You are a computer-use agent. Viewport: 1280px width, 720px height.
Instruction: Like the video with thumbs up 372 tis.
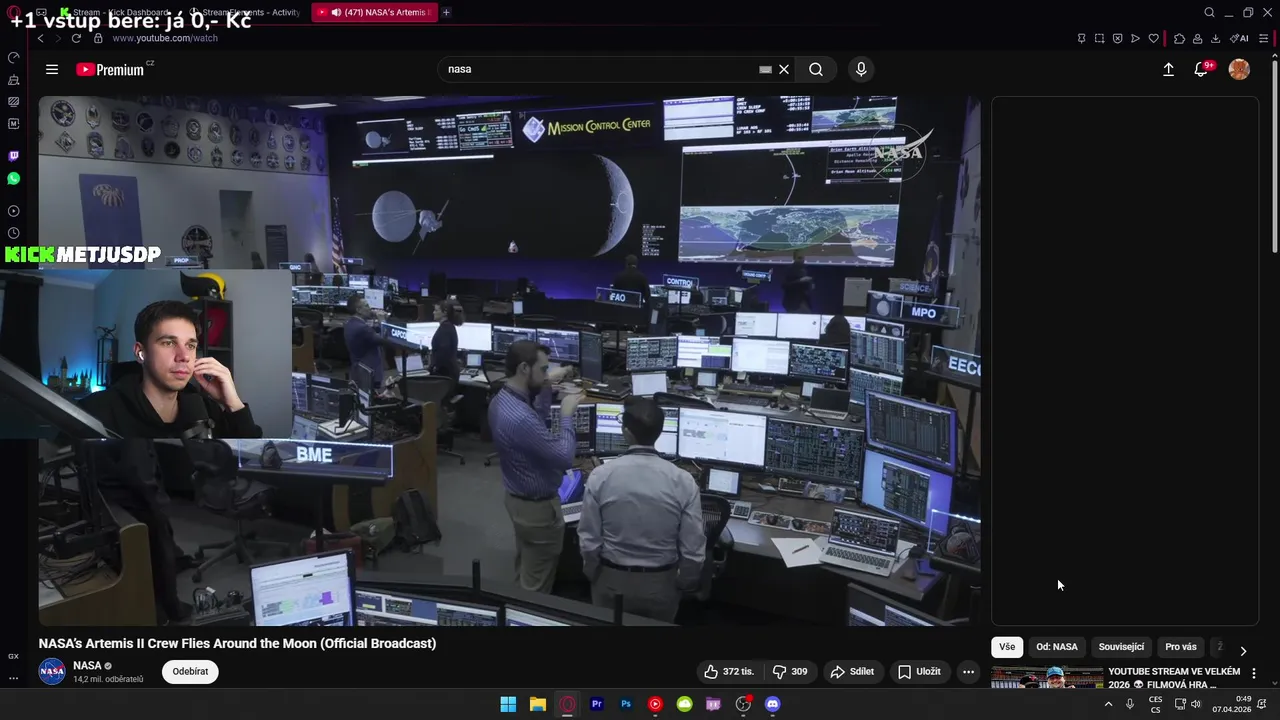tap(729, 672)
